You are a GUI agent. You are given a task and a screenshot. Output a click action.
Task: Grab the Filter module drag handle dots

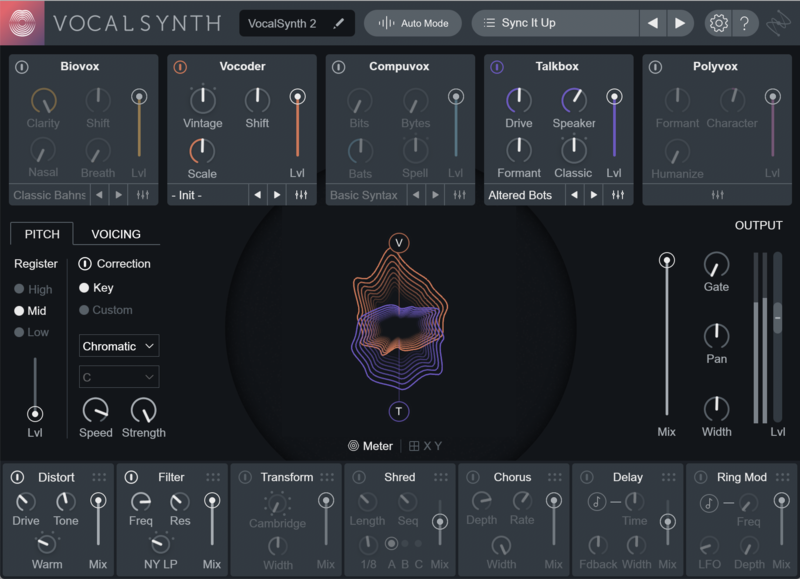tap(213, 477)
